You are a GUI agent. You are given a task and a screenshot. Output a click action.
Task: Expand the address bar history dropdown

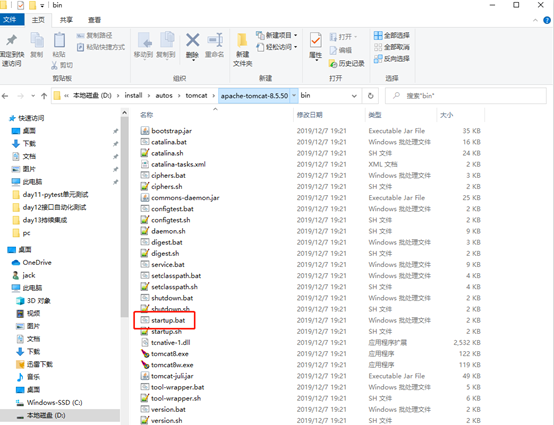(354, 96)
